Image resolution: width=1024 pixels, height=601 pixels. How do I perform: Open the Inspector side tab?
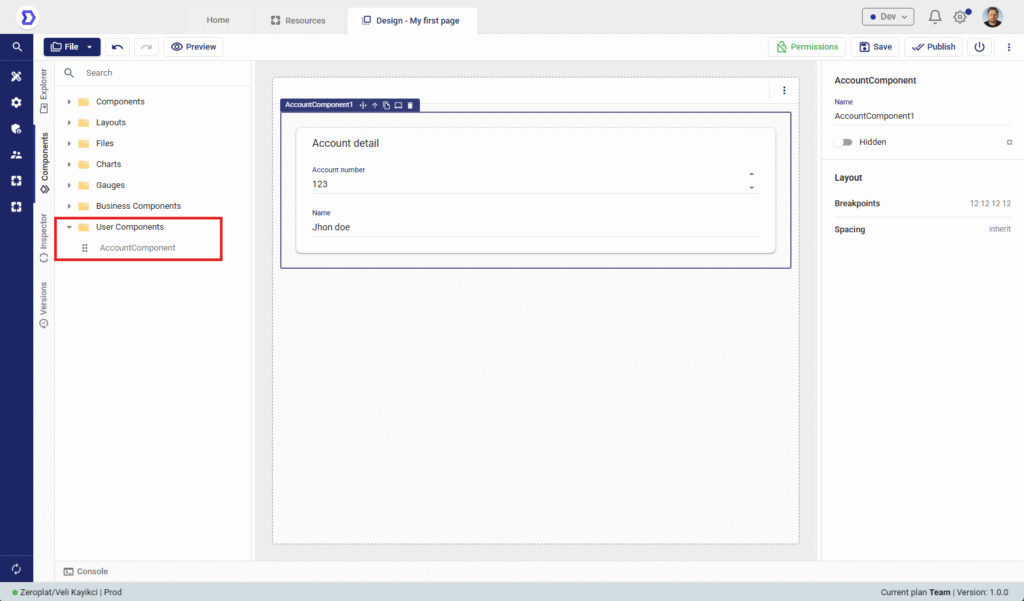coord(43,238)
